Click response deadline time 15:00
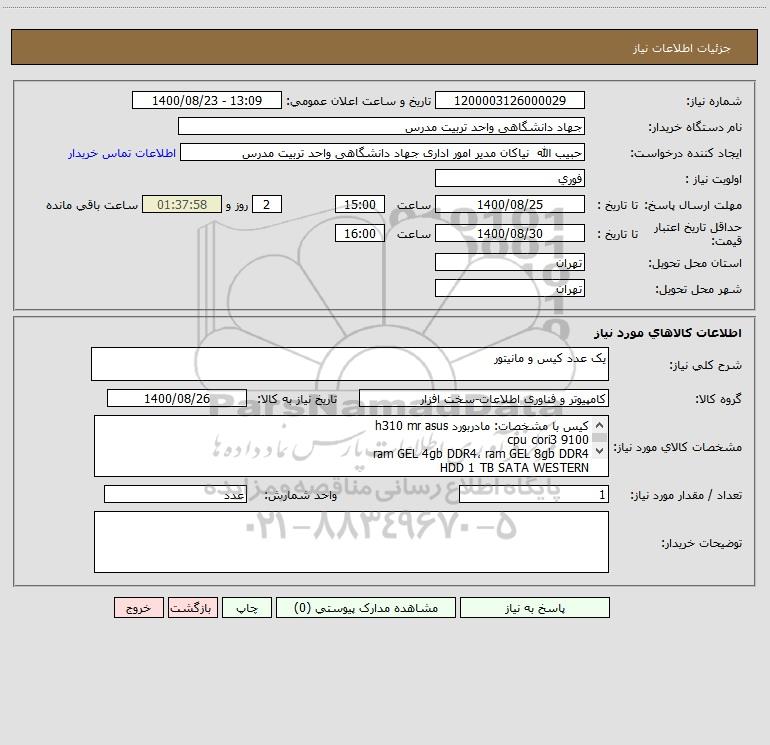This screenshot has height=745, width=770. (359, 204)
